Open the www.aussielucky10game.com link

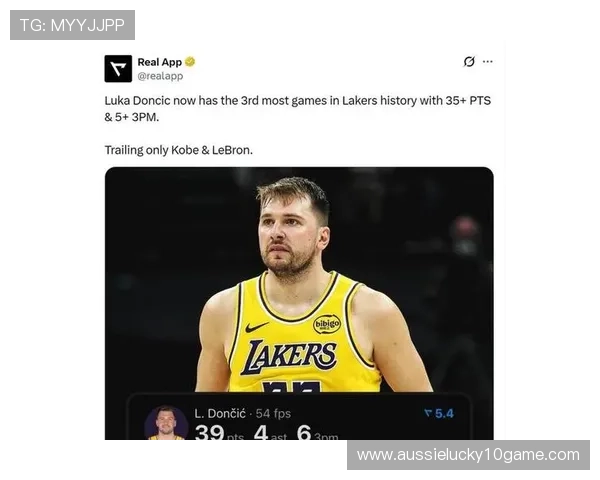(x=468, y=455)
